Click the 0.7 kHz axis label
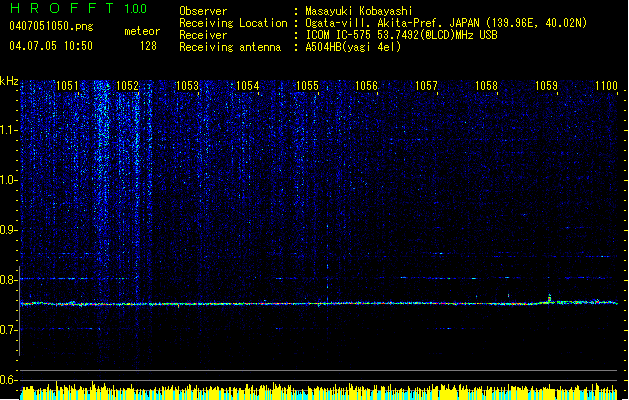The image size is (629, 400). [x=9, y=330]
